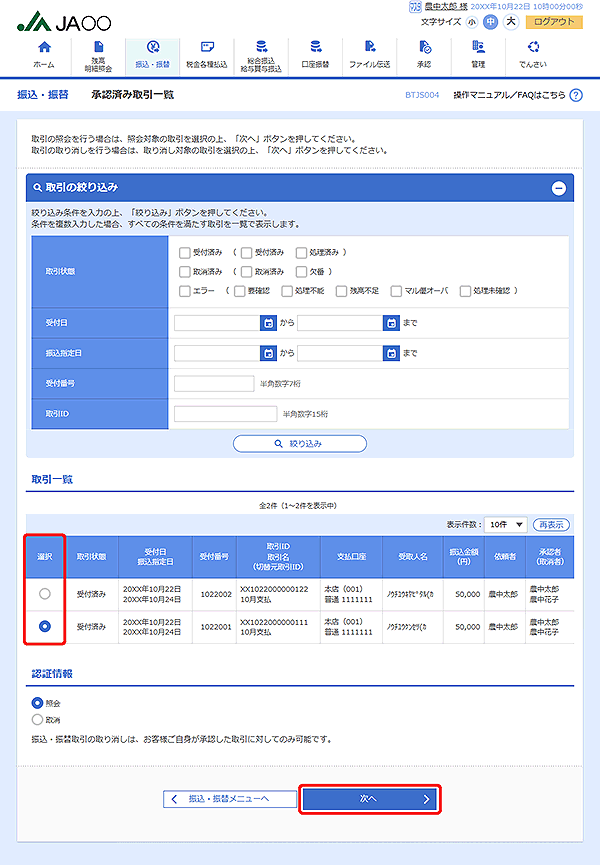Check the 要確認 checkbox
This screenshot has width=600, height=865.
click(x=239, y=291)
